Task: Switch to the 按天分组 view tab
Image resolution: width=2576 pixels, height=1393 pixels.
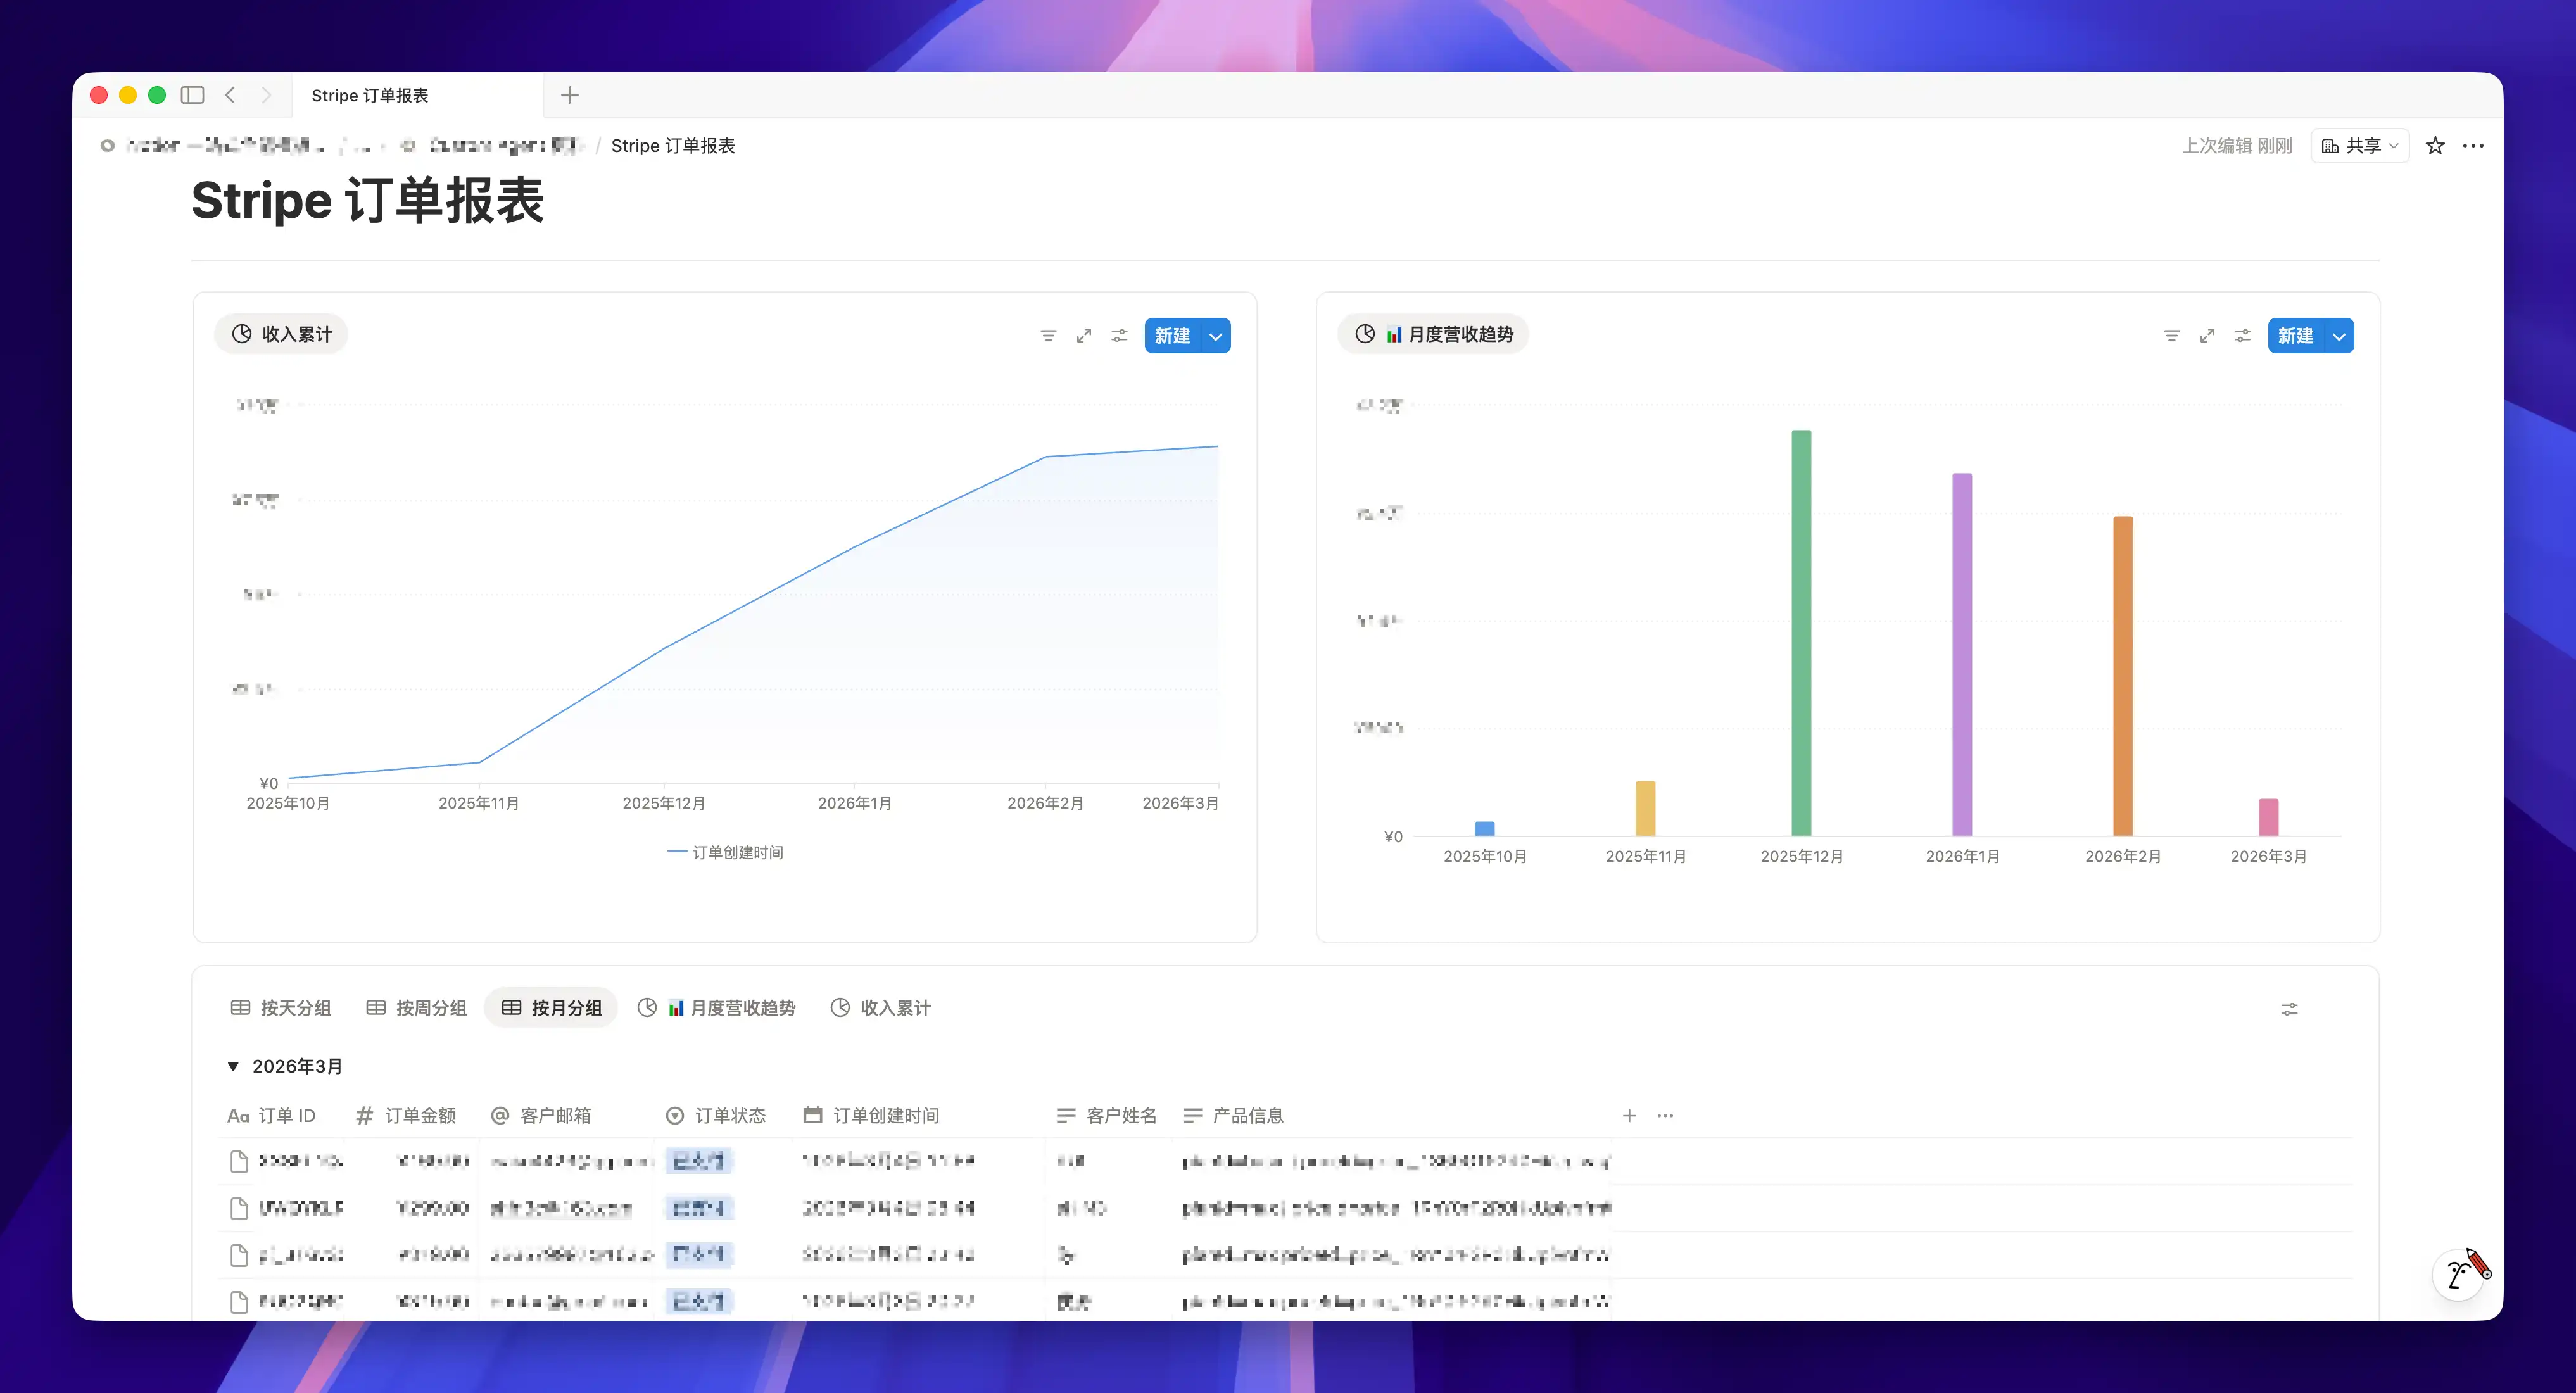Action: tap(281, 1008)
